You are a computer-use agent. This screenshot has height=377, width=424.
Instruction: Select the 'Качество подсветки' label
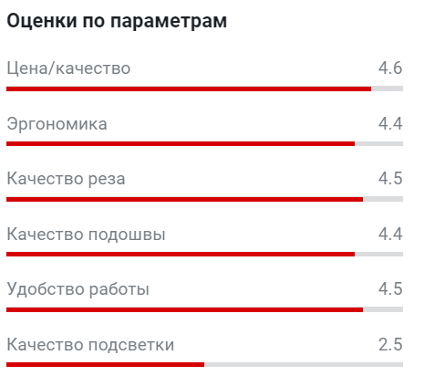pyautogui.click(x=90, y=345)
